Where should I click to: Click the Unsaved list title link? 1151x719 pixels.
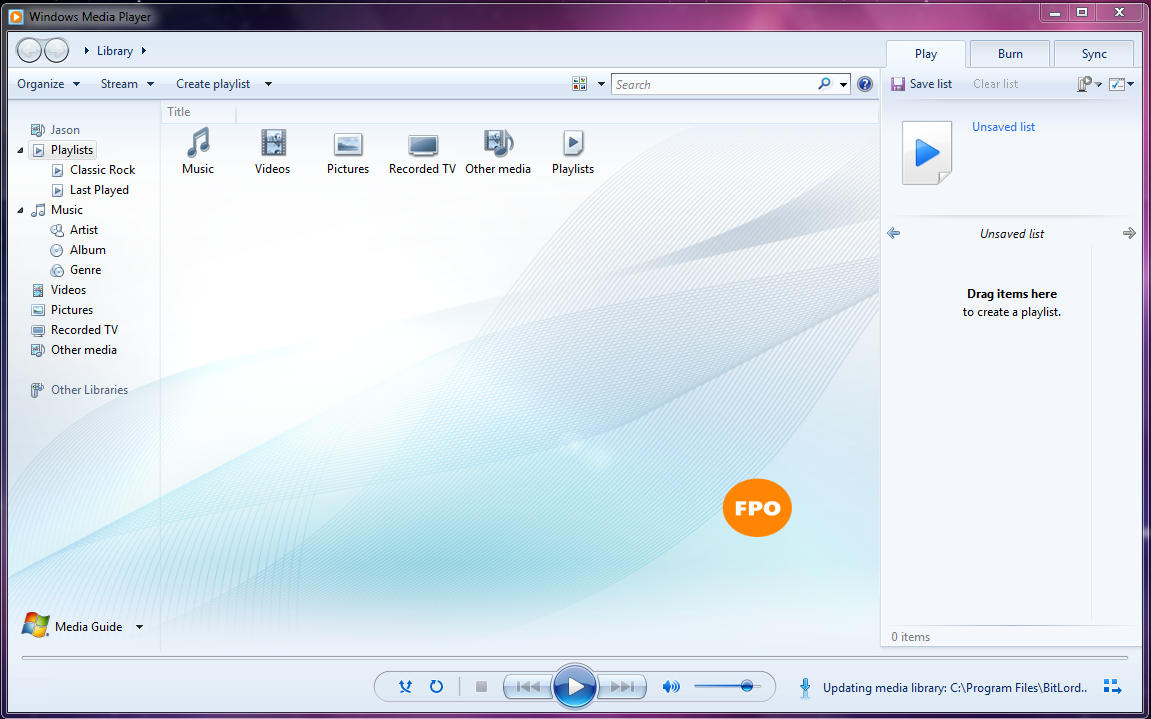tap(1003, 127)
